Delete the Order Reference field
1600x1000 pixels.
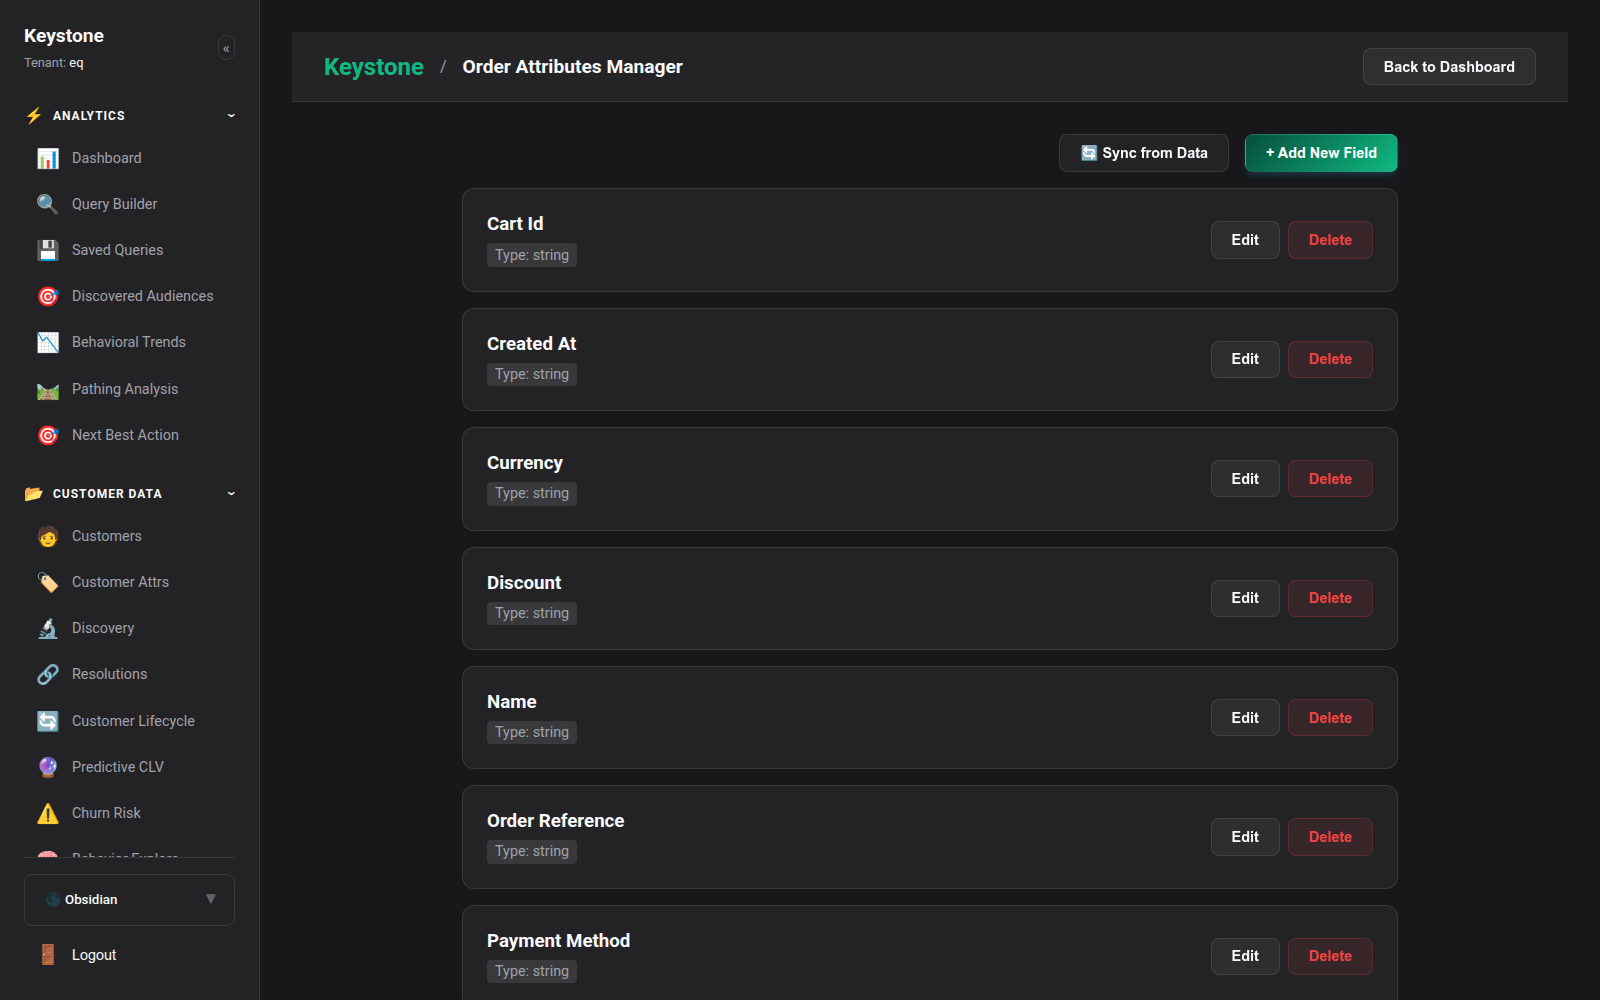coord(1330,837)
